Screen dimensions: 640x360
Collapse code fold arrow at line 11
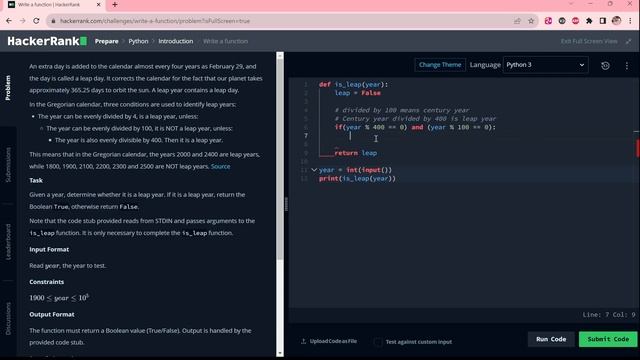[314, 170]
